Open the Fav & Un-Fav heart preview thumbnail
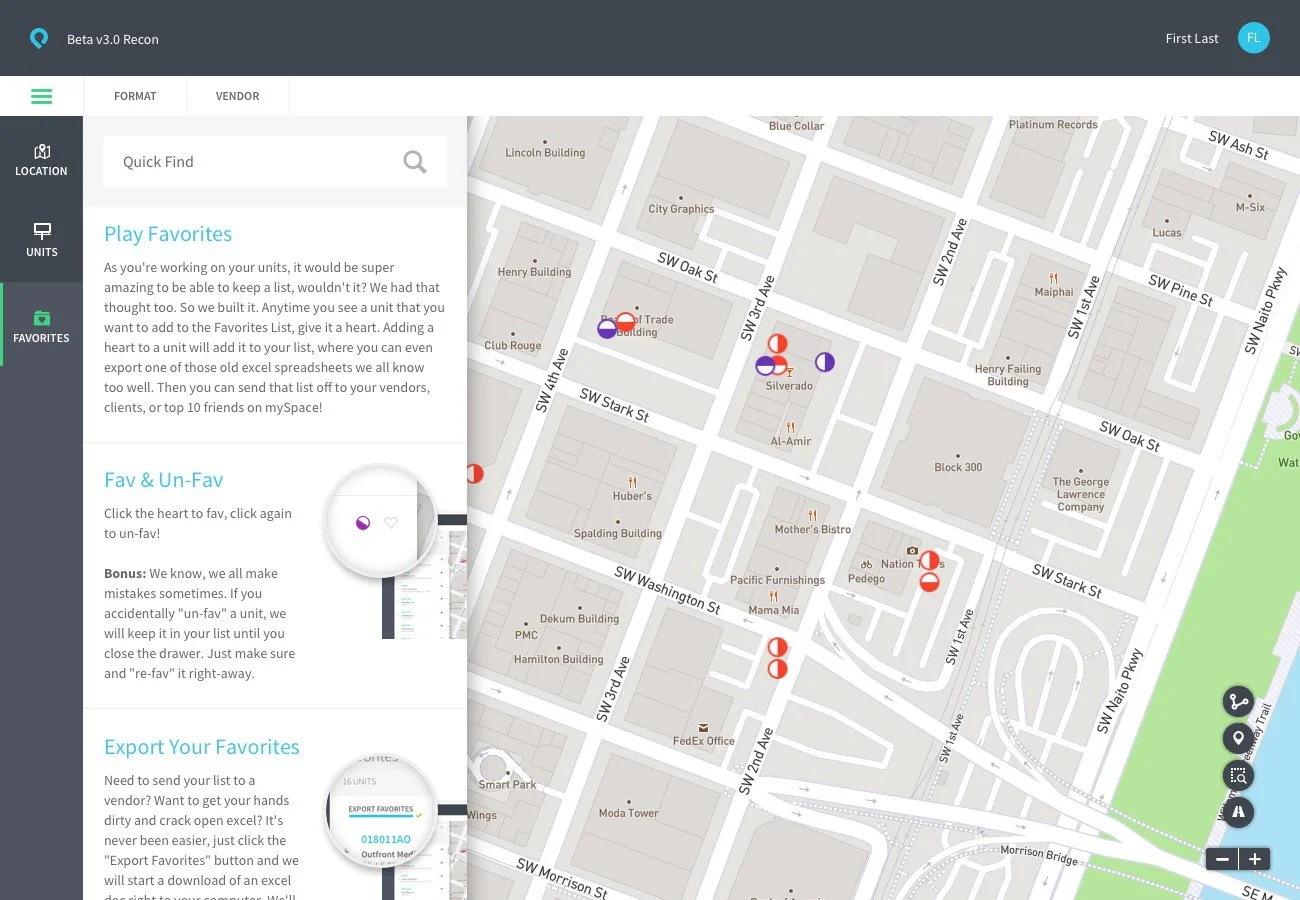This screenshot has width=1300, height=900. tap(380, 521)
